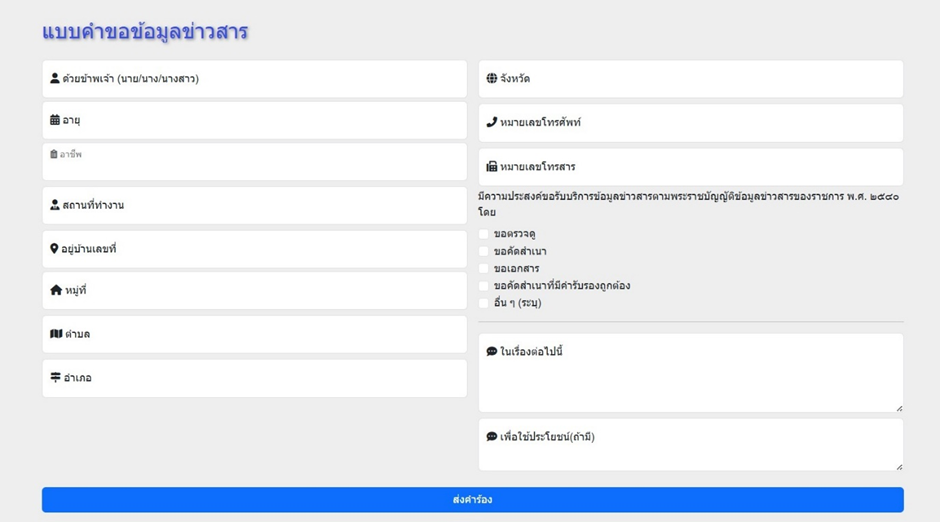Viewport: 940px width, 522px height.
Task: Click the person icon beside ด้วยข้าพเจ้า field
Action: pyautogui.click(x=55, y=79)
